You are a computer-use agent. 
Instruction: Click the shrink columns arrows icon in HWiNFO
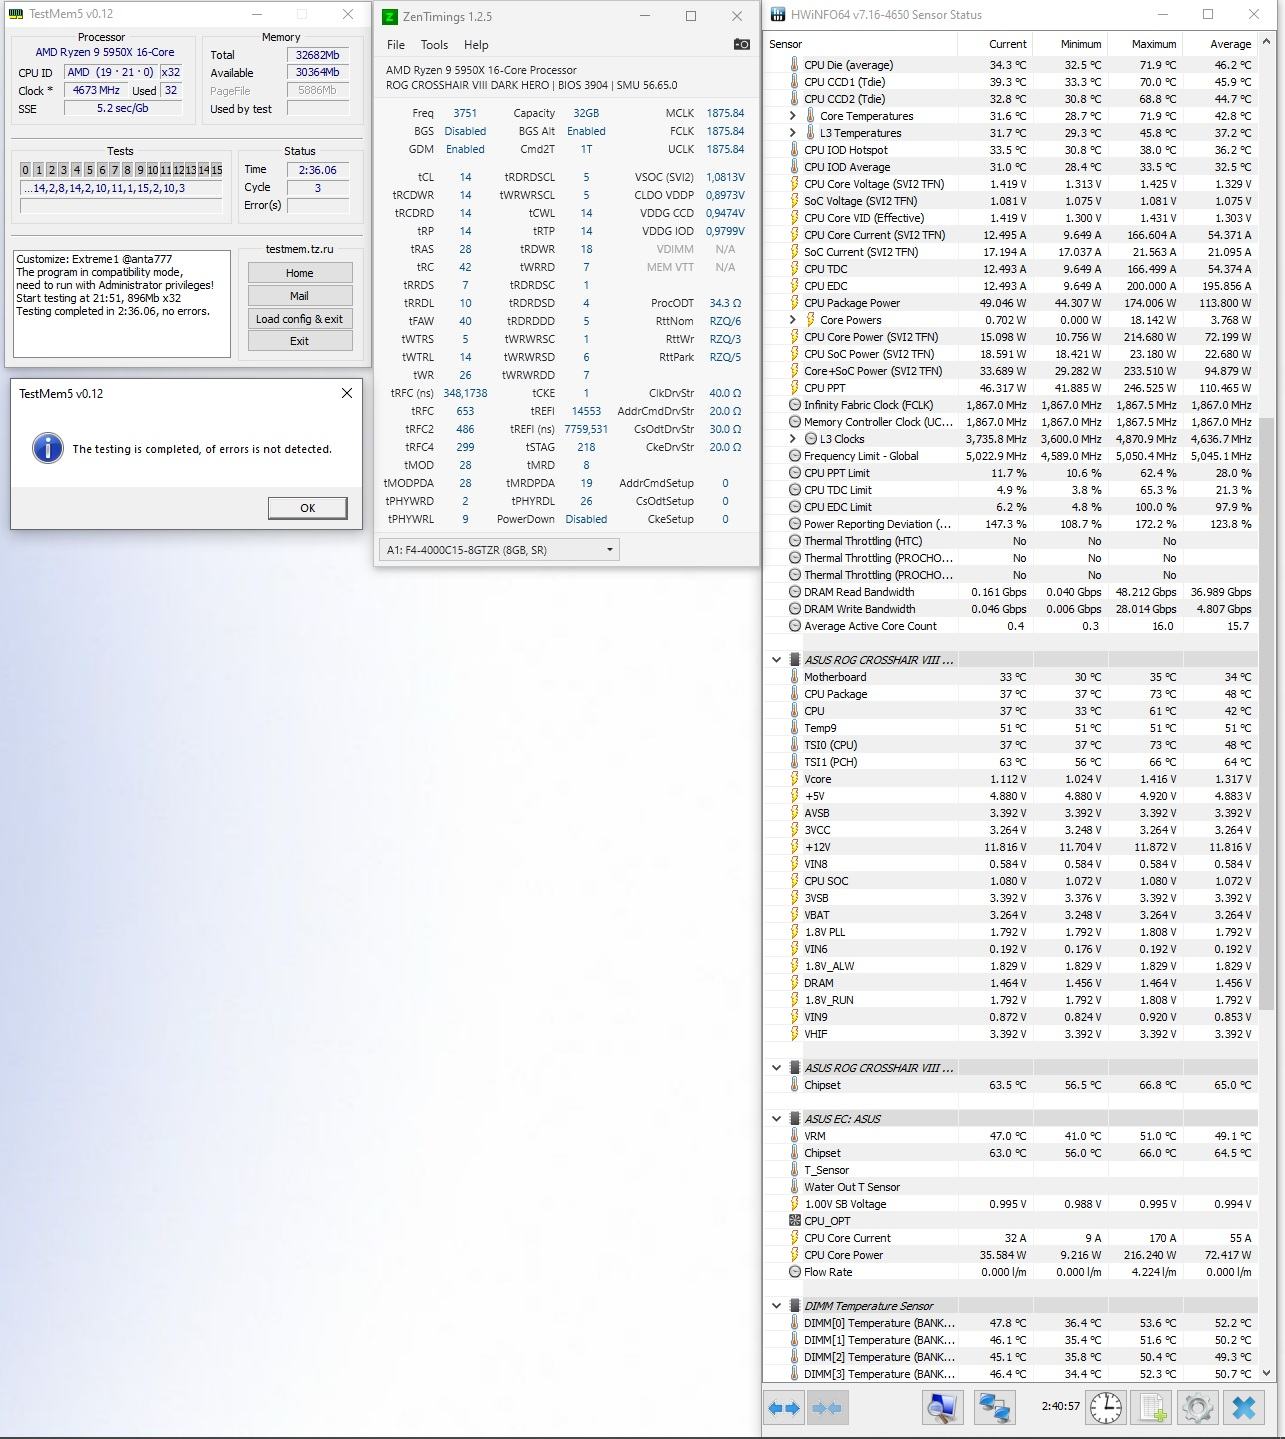pyautogui.click(x=827, y=1408)
